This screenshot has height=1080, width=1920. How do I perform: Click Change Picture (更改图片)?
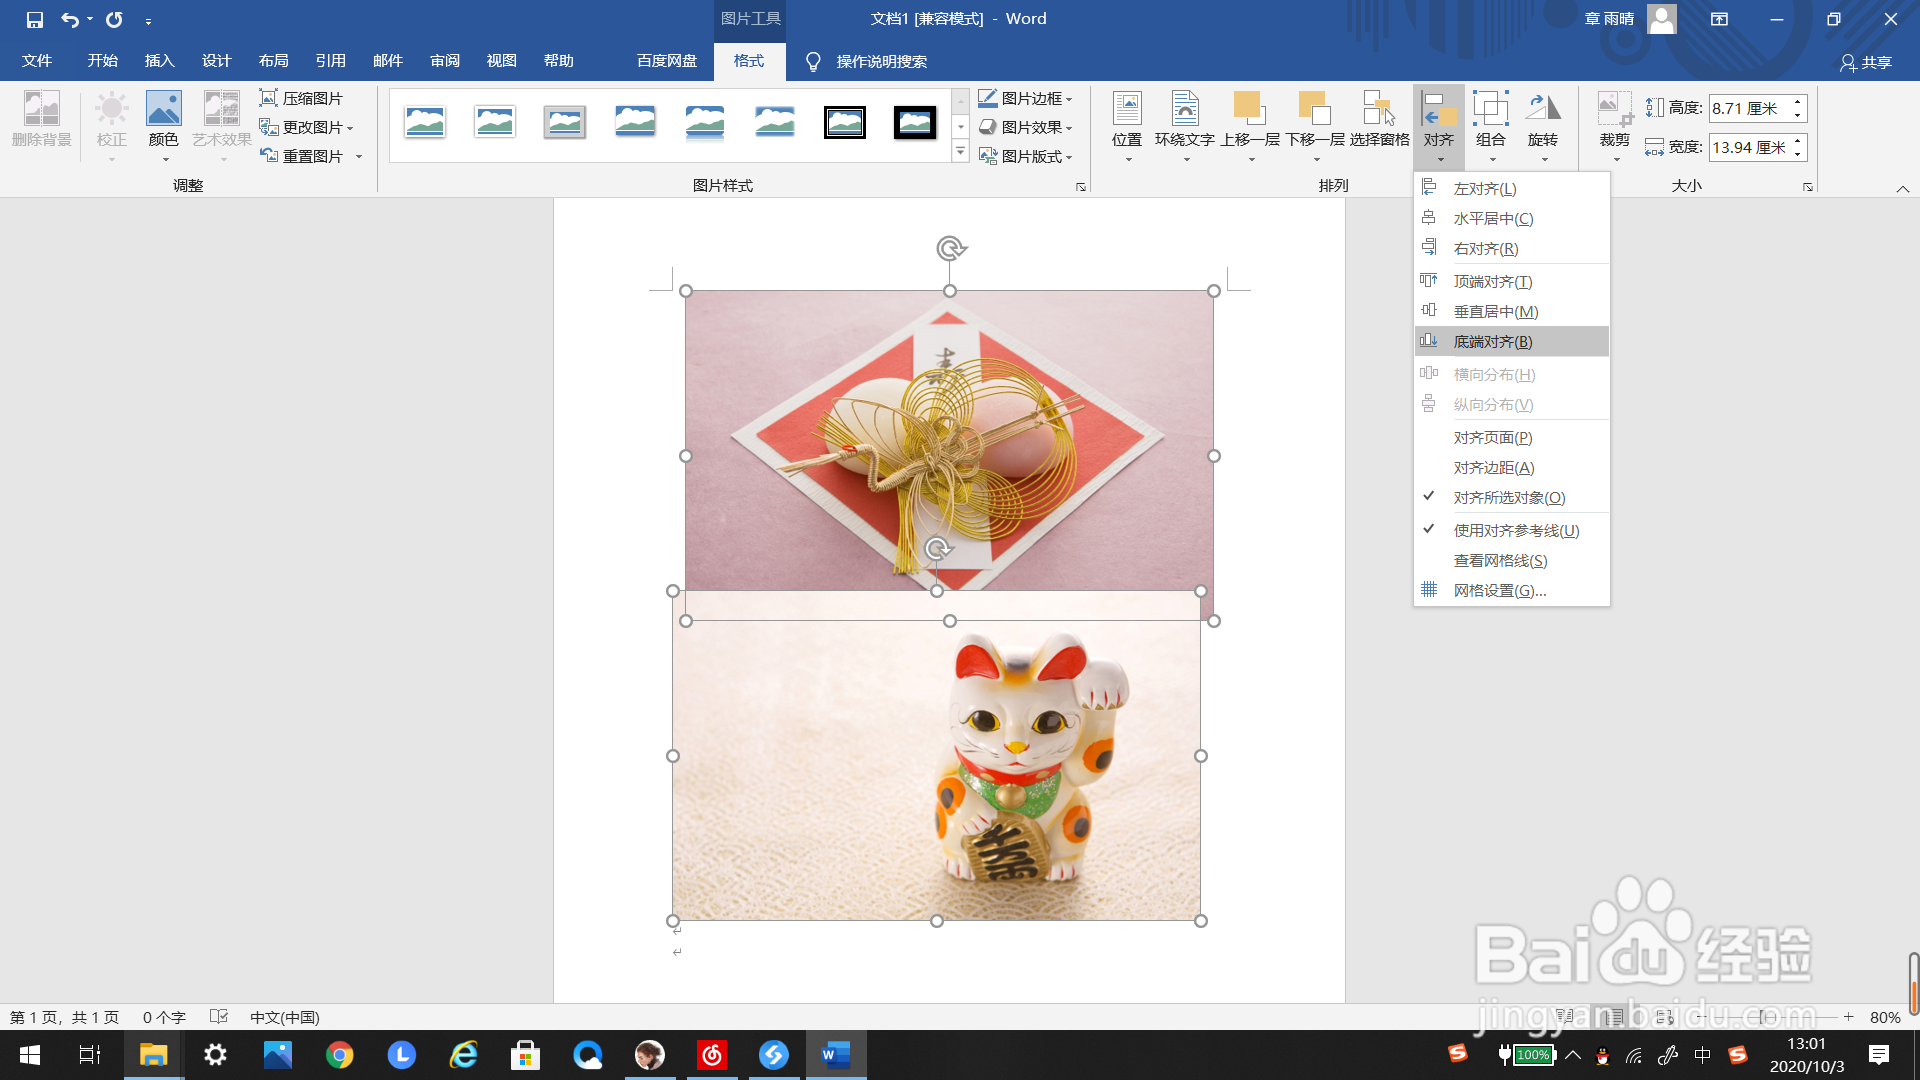(x=306, y=127)
